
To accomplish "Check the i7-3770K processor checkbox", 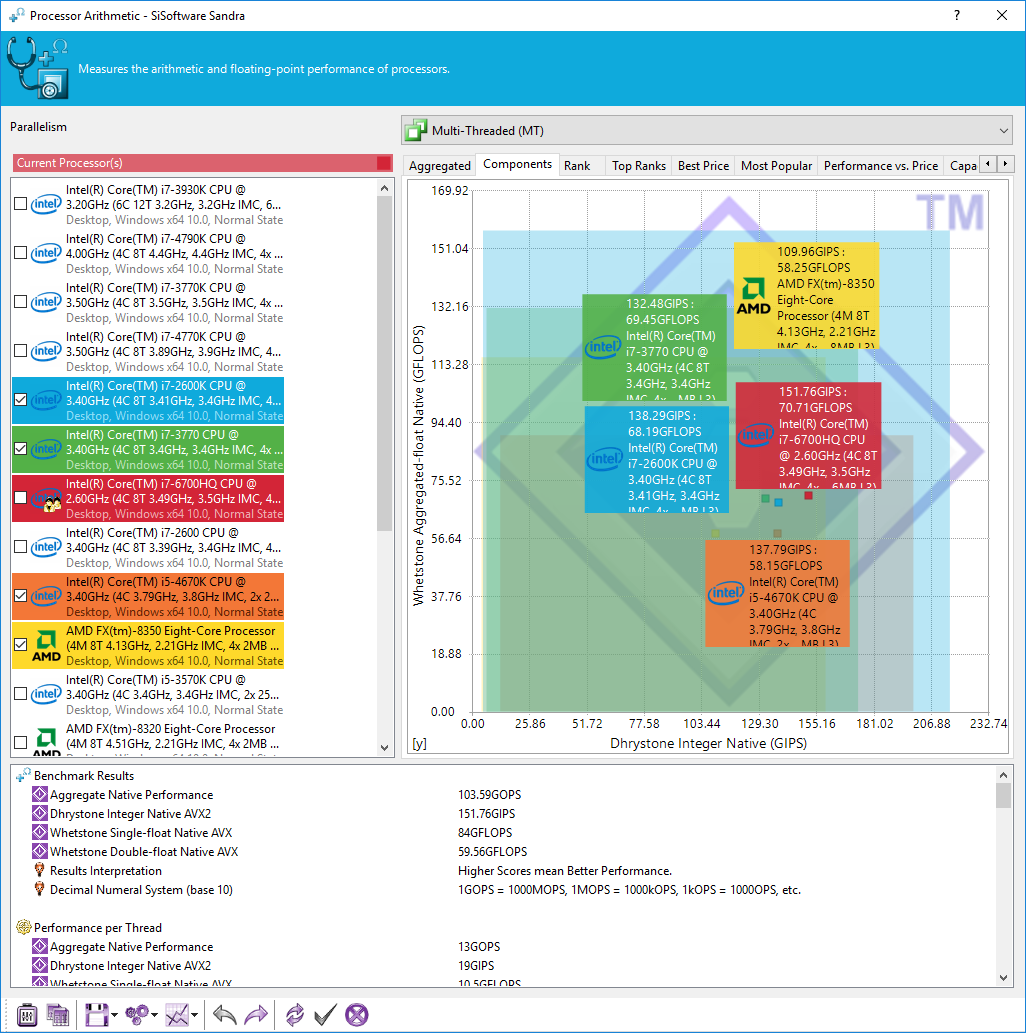I will pyautogui.click(x=20, y=302).
